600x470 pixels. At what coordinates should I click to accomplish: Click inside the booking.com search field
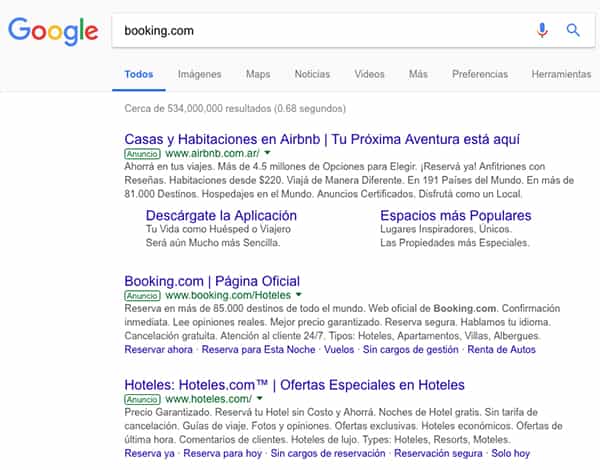320,30
